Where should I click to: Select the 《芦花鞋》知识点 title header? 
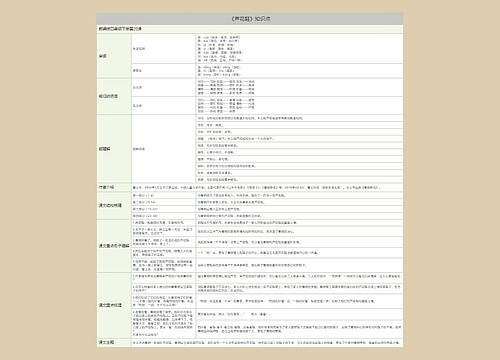pos(250,19)
